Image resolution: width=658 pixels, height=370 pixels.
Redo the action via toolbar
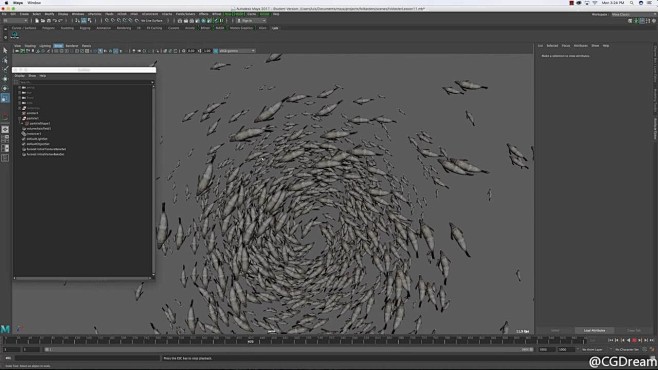coord(60,21)
